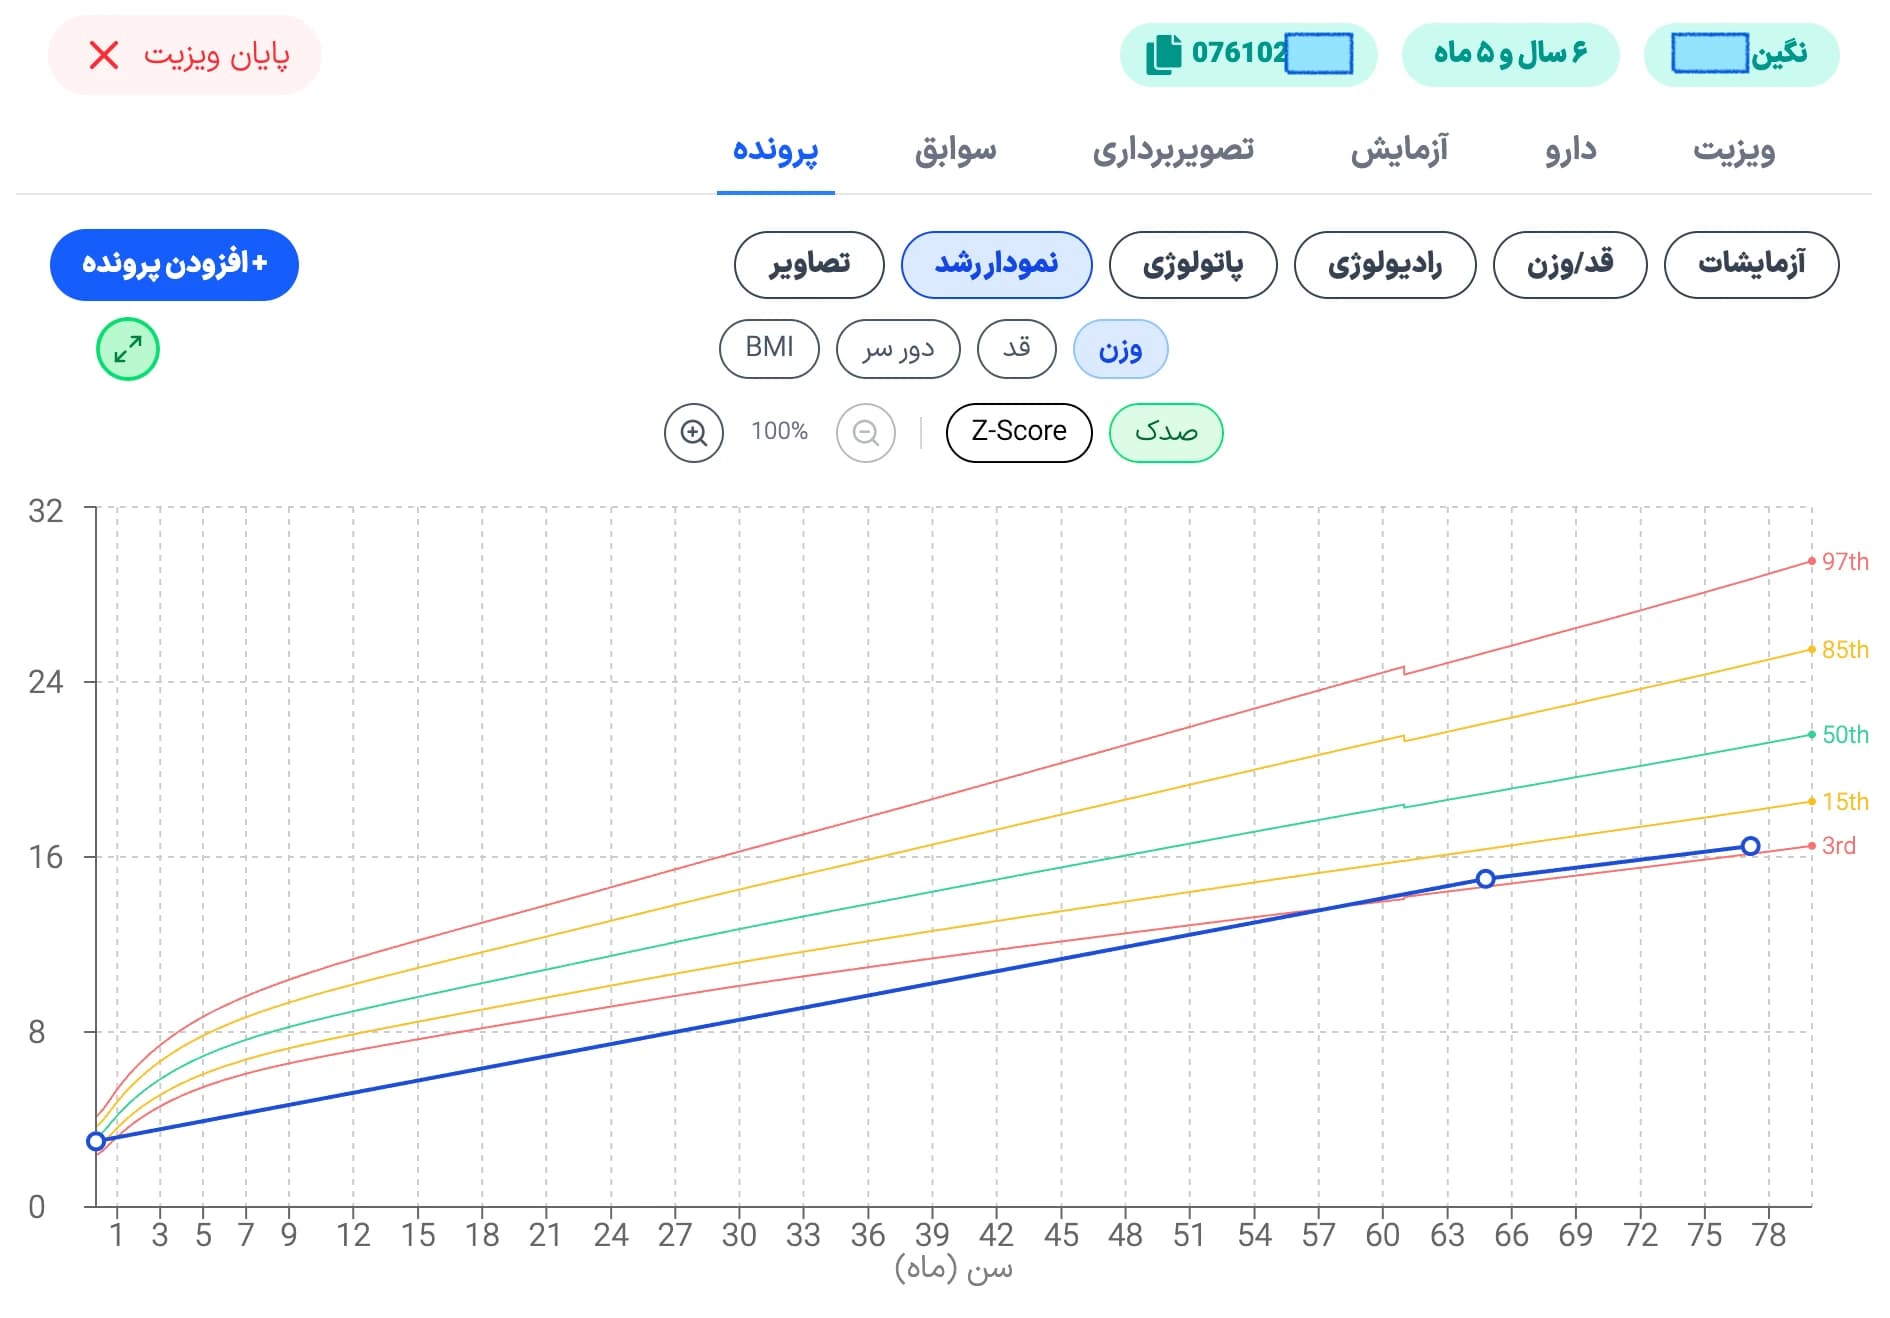
Task: Select the تصاویر sub-category
Action: click(x=809, y=264)
